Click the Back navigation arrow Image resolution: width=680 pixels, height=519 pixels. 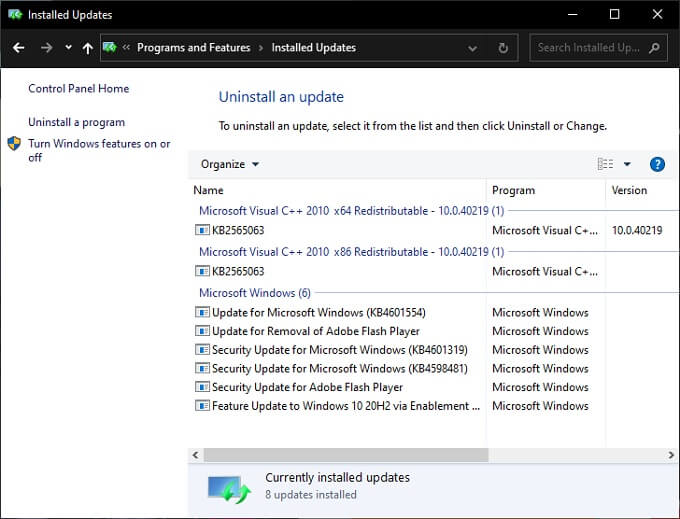pyautogui.click(x=18, y=47)
